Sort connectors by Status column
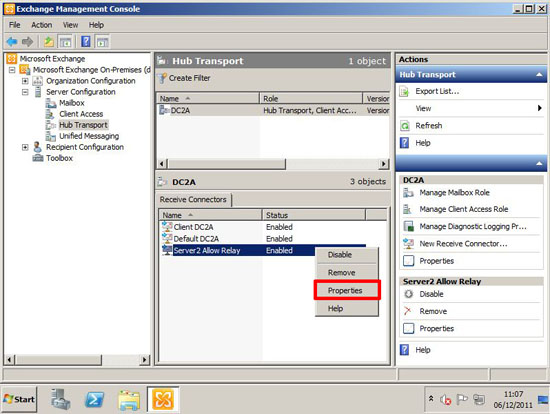 point(314,215)
